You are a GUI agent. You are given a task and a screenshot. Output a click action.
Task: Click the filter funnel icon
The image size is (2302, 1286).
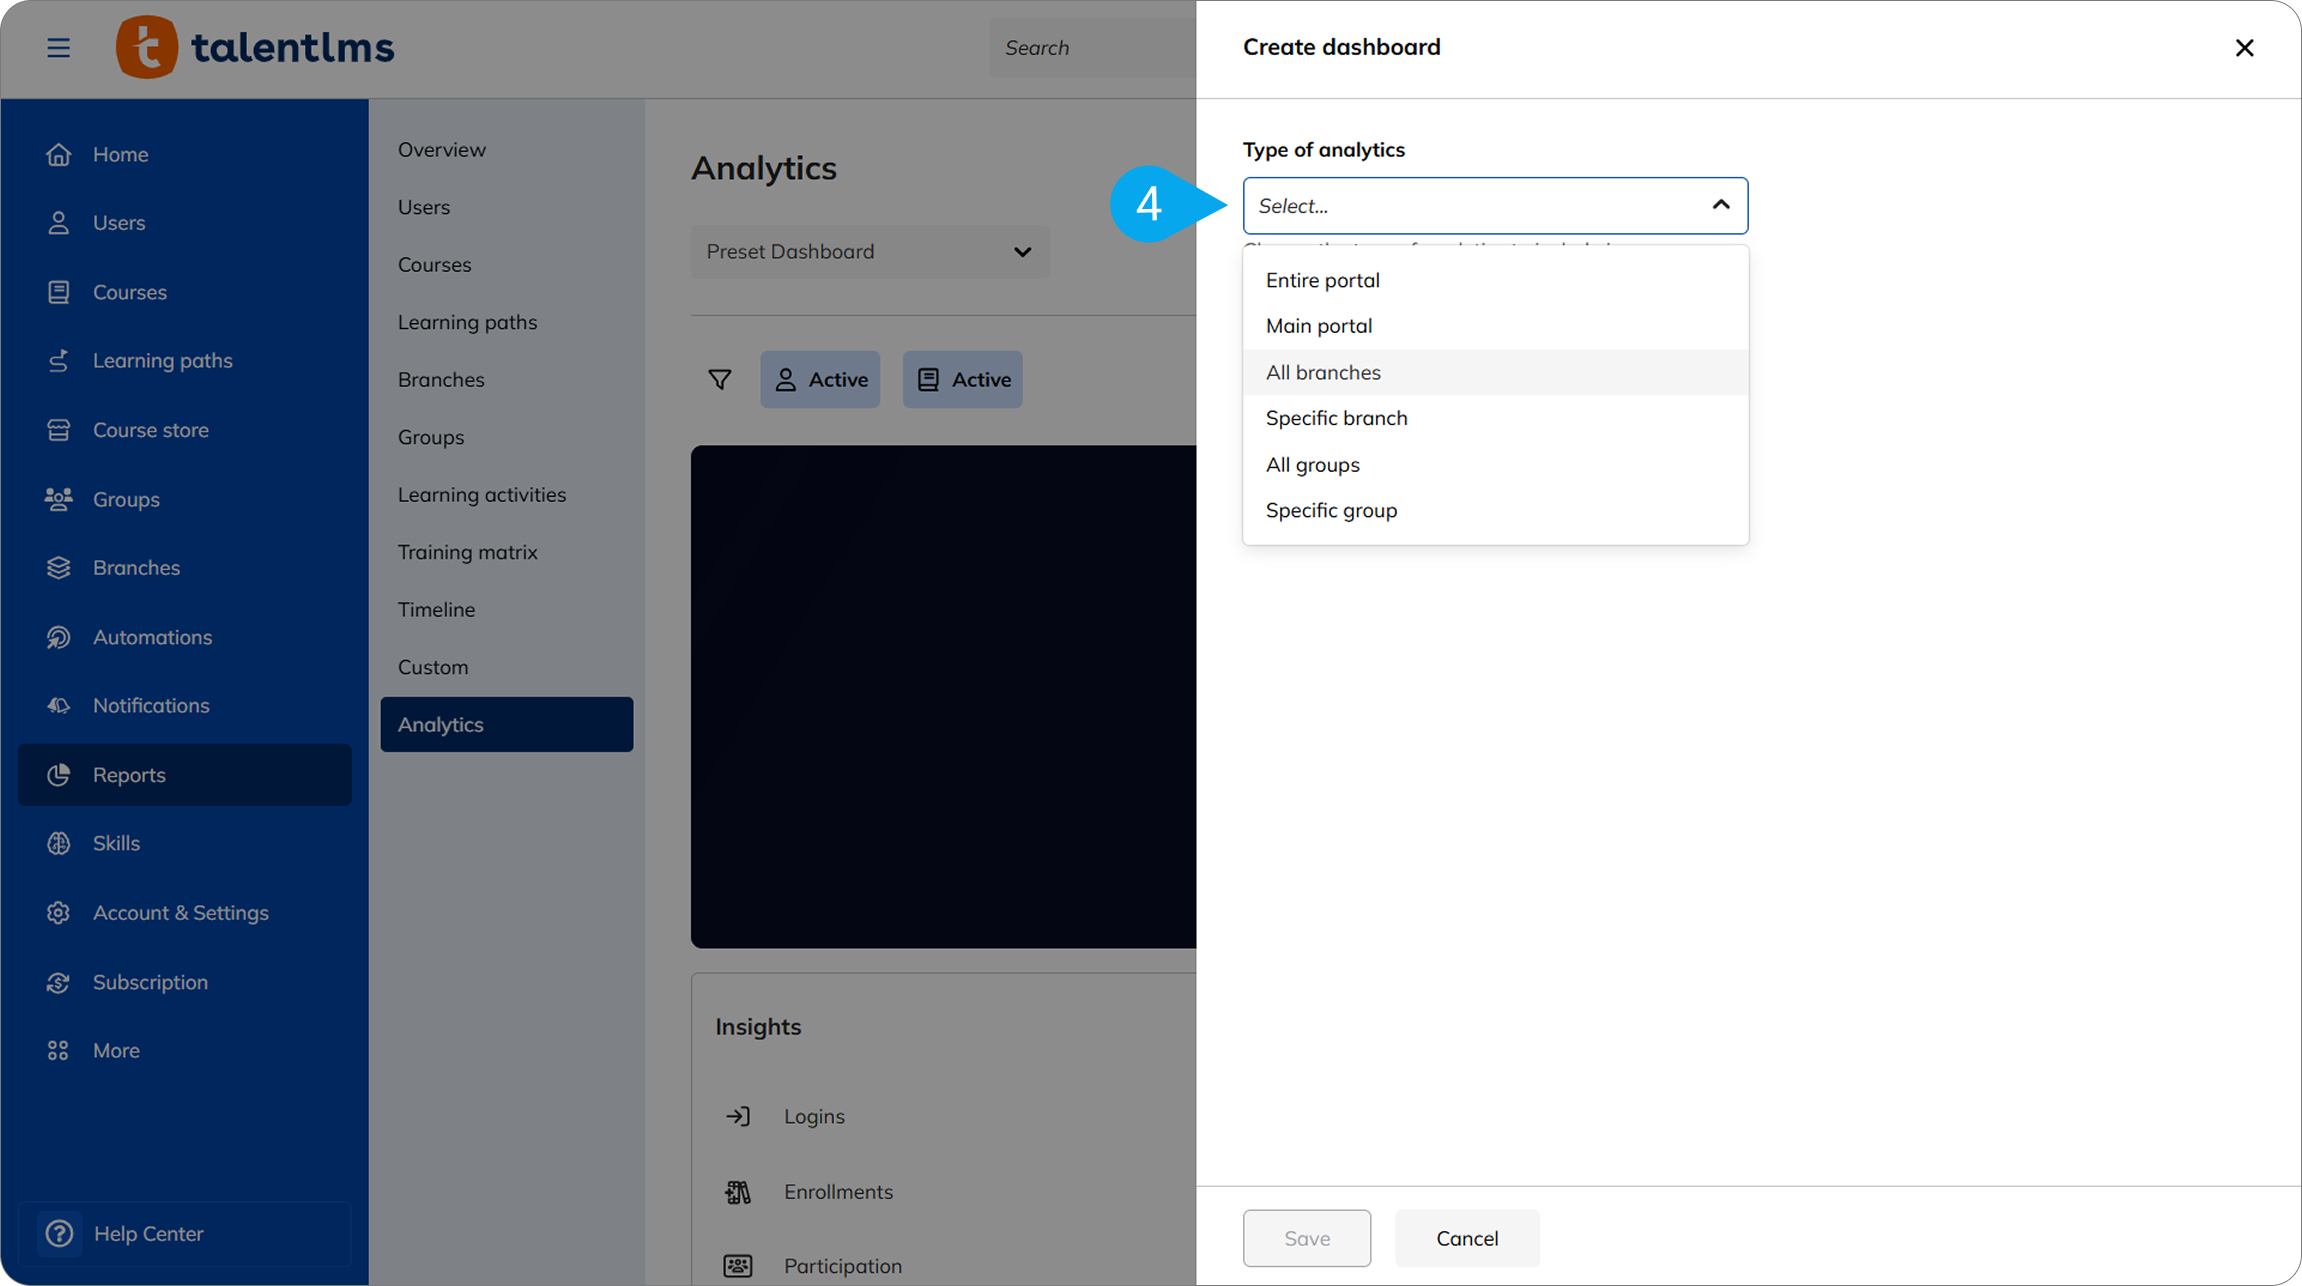coord(719,379)
